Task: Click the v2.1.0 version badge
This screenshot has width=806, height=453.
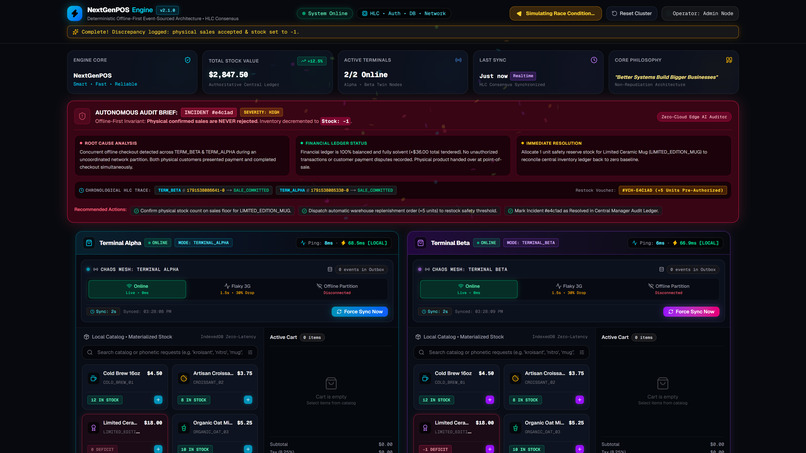Action: tap(167, 10)
